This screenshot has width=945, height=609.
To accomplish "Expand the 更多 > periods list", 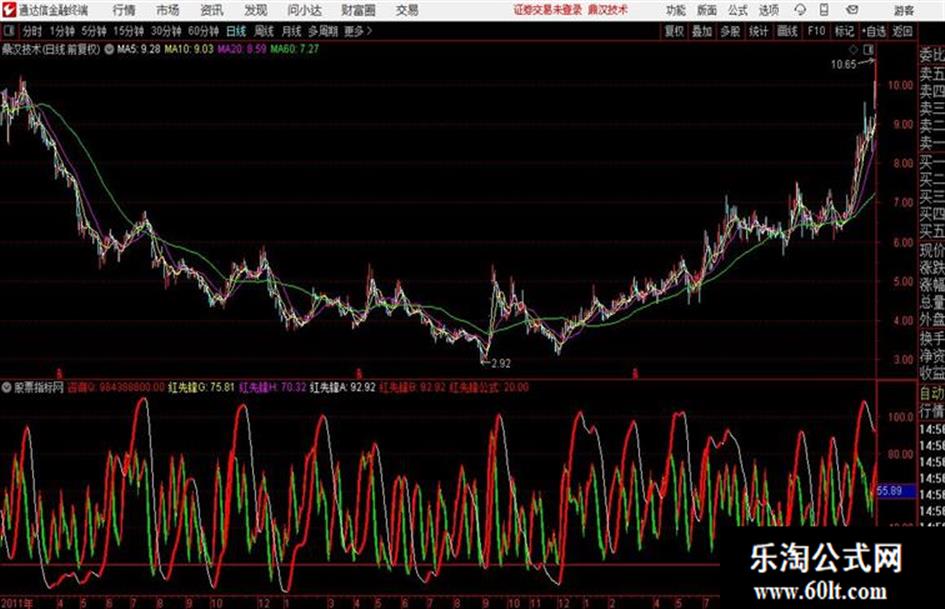I will (358, 31).
